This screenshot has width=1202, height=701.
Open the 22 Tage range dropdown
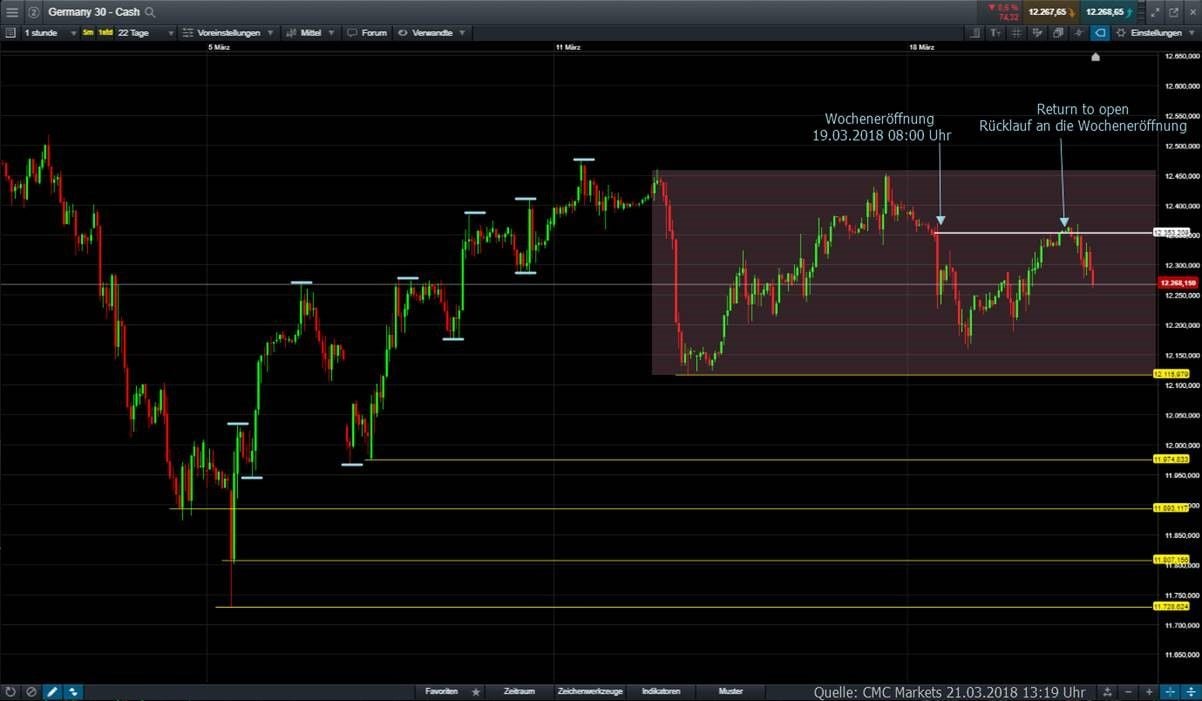tap(146, 33)
